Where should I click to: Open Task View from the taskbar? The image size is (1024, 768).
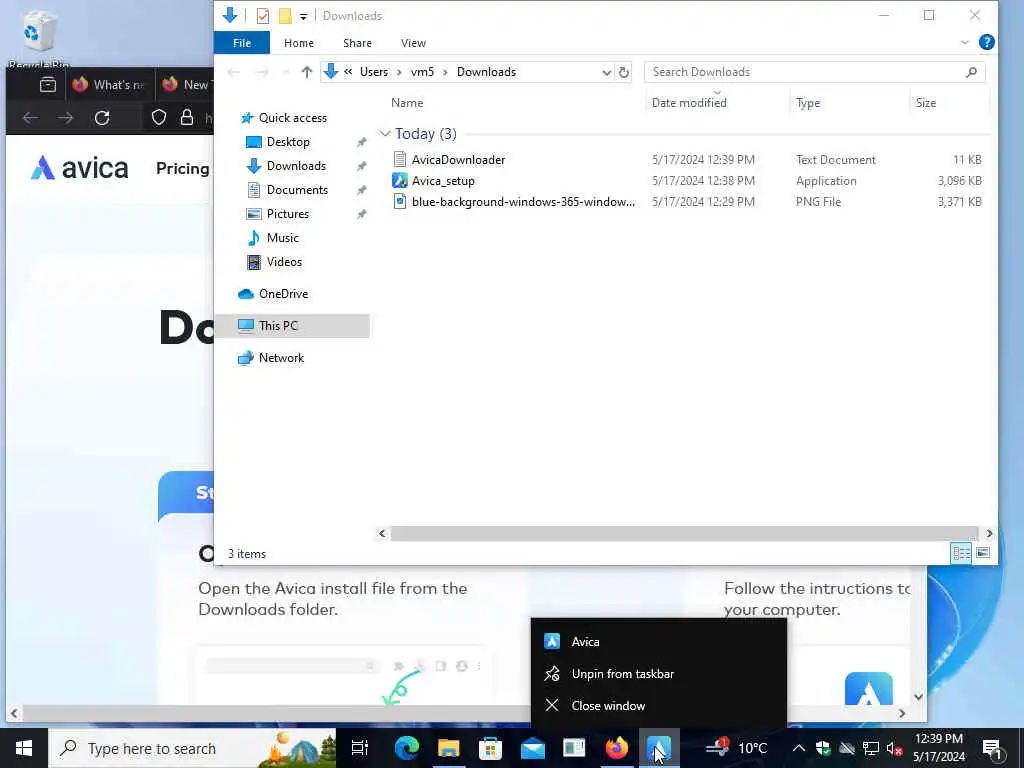(x=360, y=748)
